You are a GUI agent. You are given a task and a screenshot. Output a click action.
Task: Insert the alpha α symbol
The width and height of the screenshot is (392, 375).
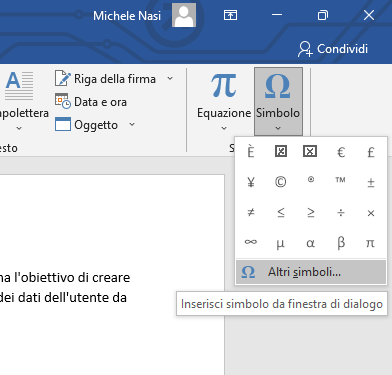pos(311,242)
